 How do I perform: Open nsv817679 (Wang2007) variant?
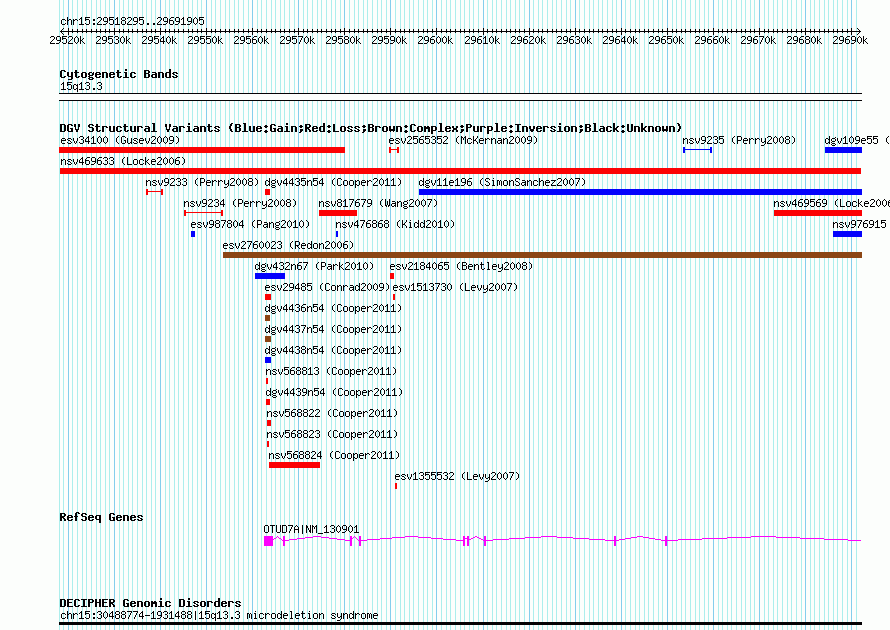click(x=378, y=203)
